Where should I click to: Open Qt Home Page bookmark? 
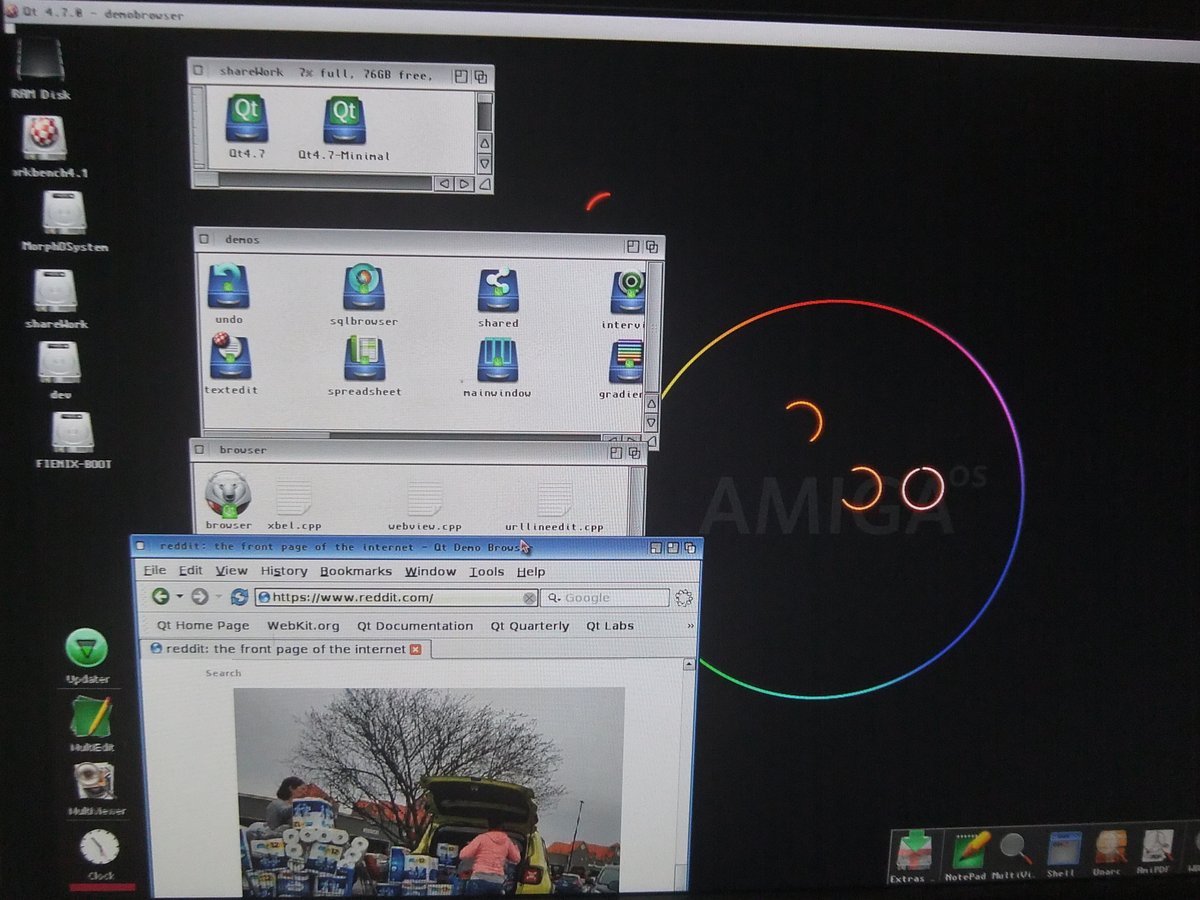(x=203, y=625)
